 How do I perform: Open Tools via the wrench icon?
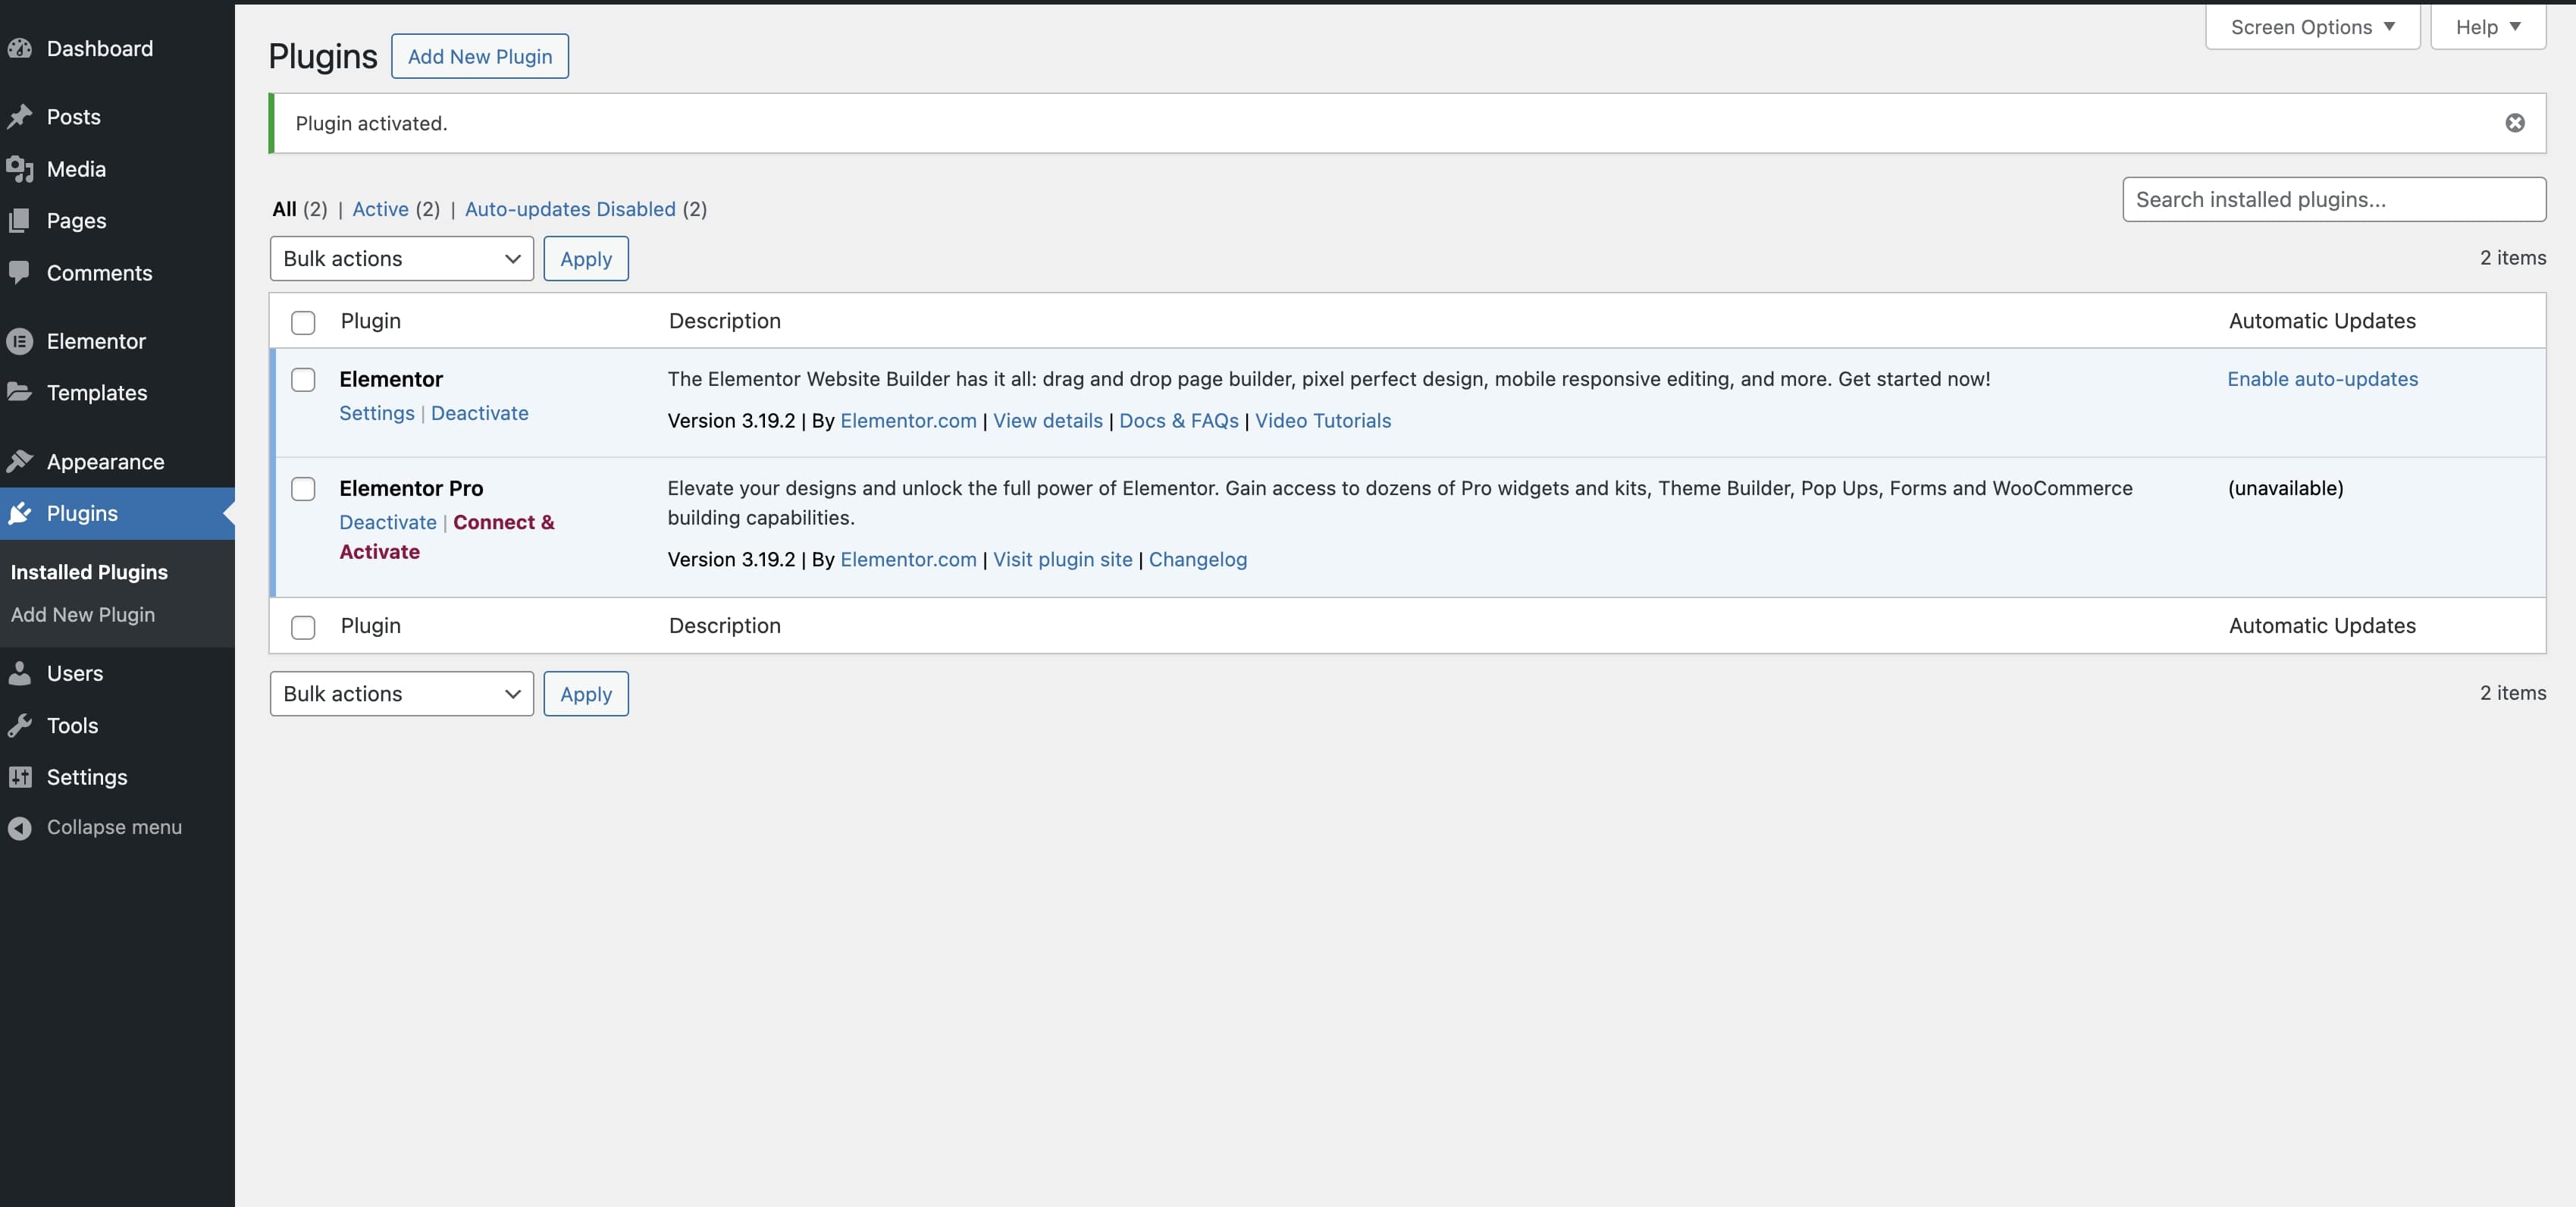(x=22, y=725)
